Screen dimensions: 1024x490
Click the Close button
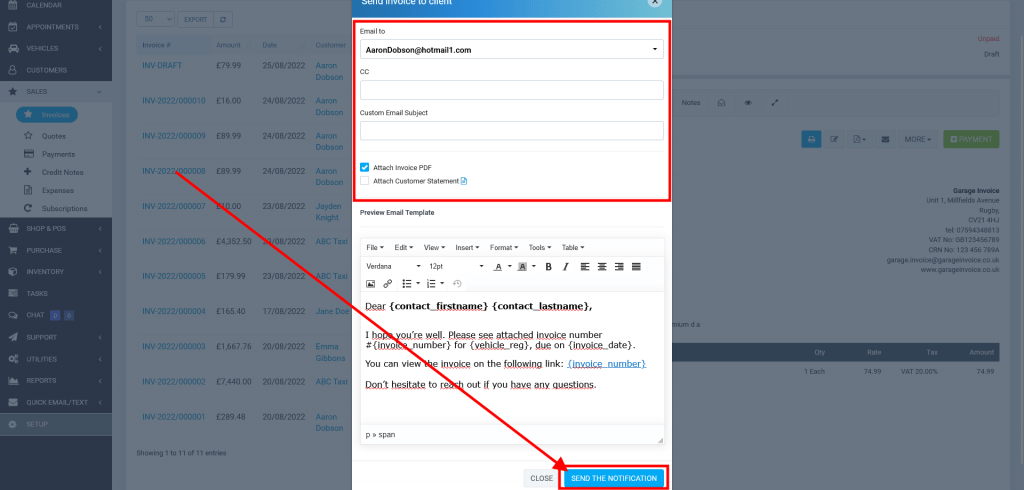pyautogui.click(x=541, y=478)
